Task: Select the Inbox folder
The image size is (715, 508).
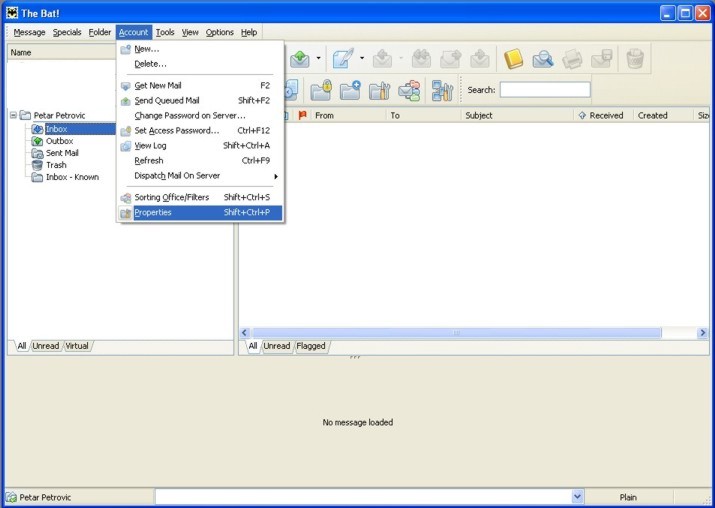Action: (x=57, y=129)
